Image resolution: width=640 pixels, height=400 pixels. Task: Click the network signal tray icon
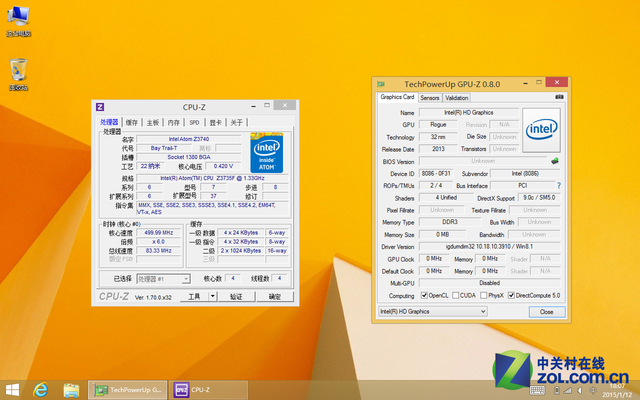tap(567, 390)
